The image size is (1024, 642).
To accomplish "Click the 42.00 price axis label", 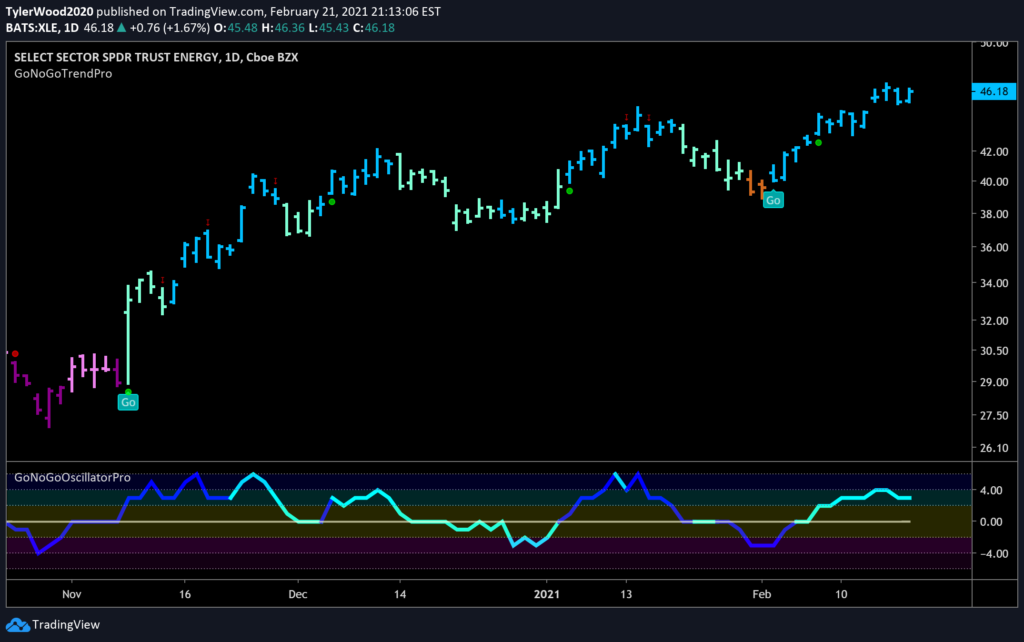I will tap(994, 152).
